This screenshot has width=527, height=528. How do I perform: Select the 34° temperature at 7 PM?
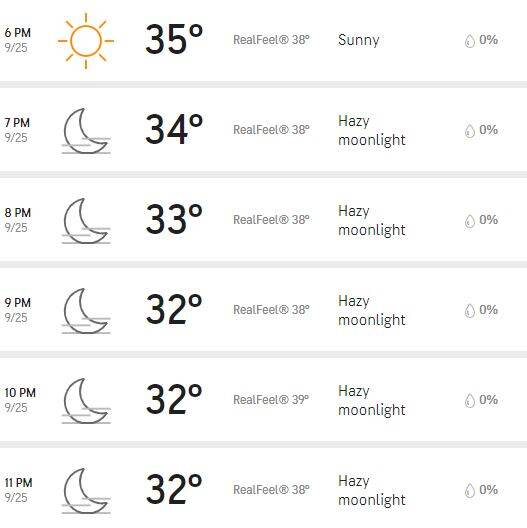tap(174, 129)
